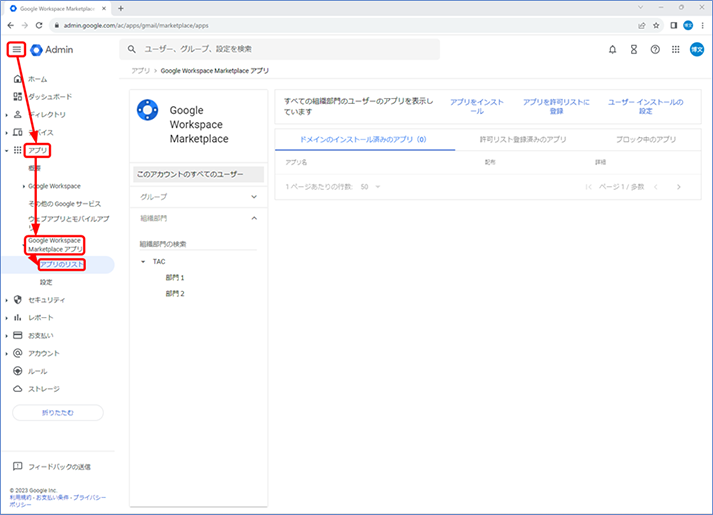Expand the デバイス sidebar section arrow
The height and width of the screenshot is (515, 713).
6,133
